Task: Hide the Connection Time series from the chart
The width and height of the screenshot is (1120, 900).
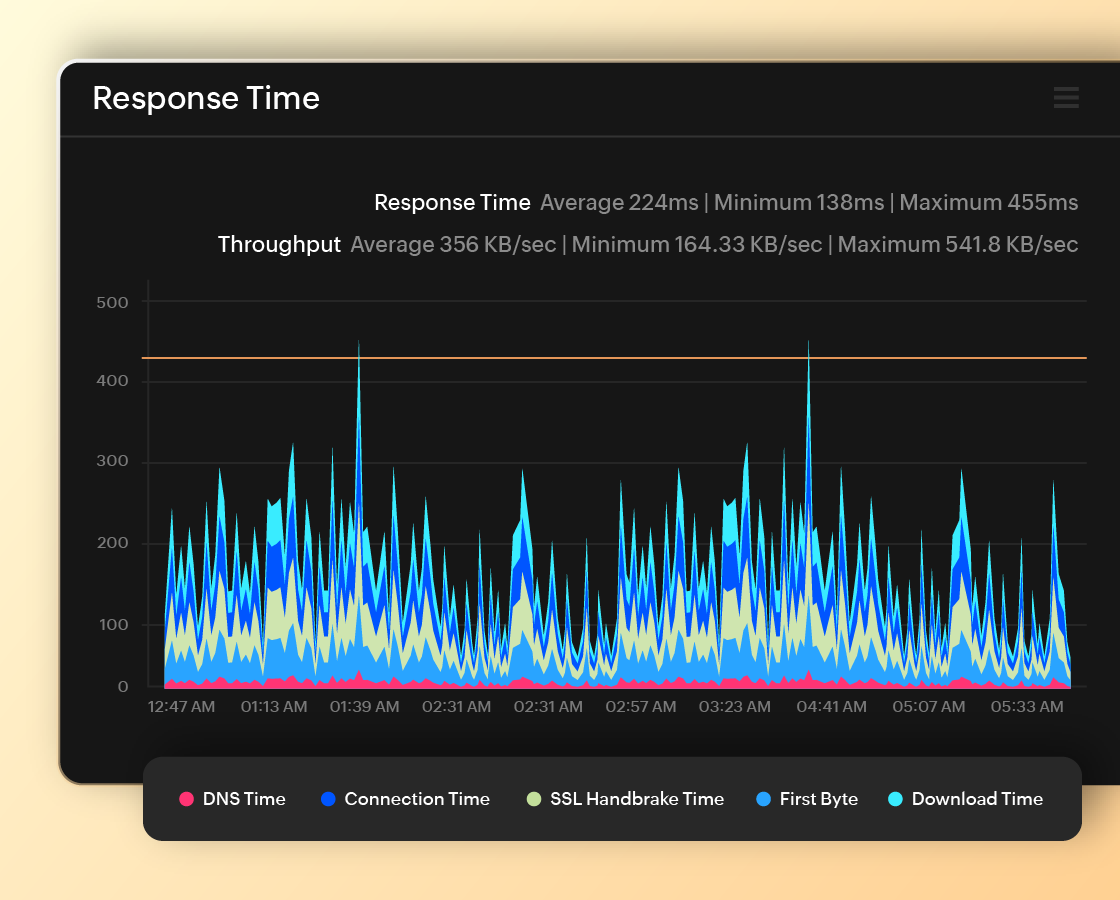Action: coord(405,799)
